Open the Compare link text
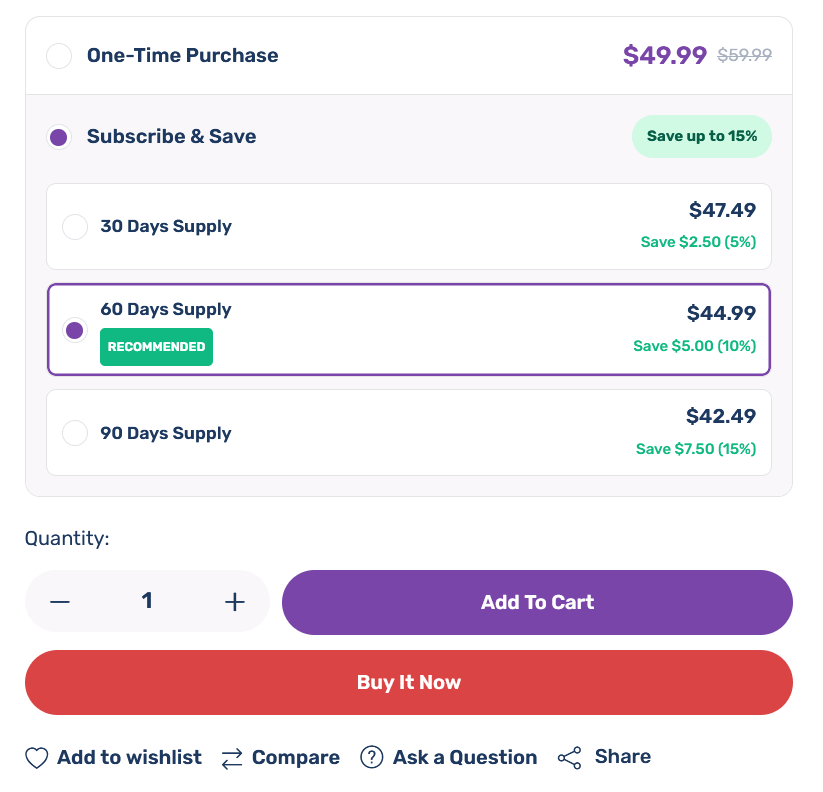823x792 pixels. tap(296, 758)
